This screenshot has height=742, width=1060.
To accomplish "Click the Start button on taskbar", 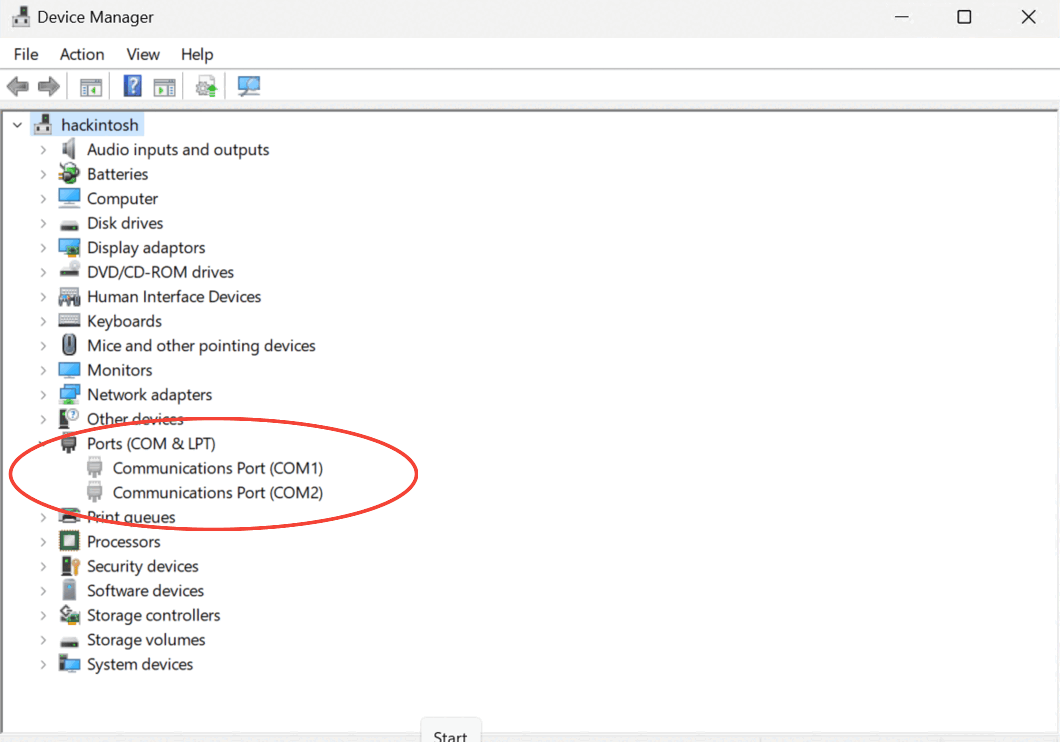I will pyautogui.click(x=450, y=735).
